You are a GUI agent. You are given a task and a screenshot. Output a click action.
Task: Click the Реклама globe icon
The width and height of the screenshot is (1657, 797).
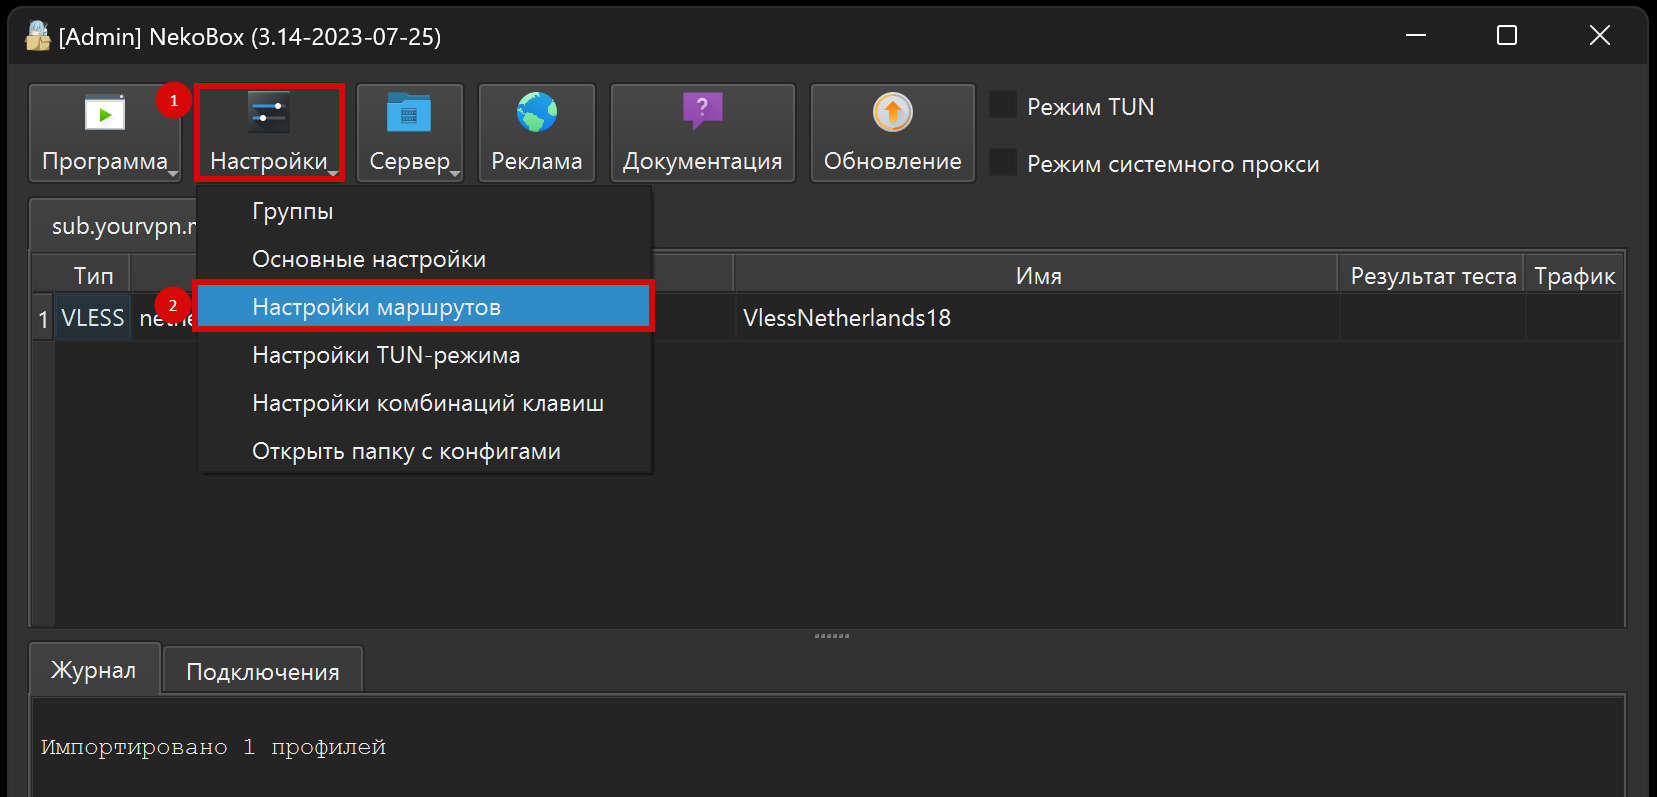[x=537, y=113]
